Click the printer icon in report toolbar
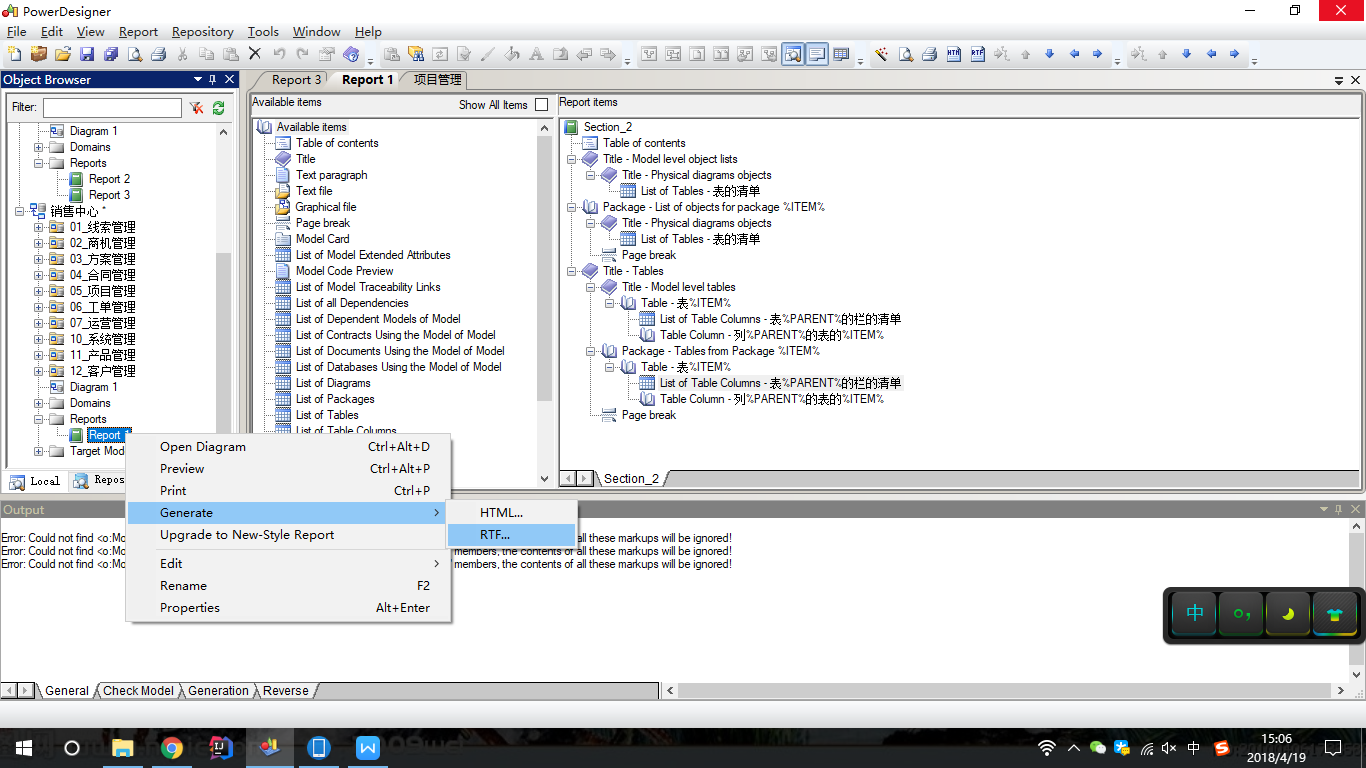The height and width of the screenshot is (768, 1366). (x=930, y=54)
